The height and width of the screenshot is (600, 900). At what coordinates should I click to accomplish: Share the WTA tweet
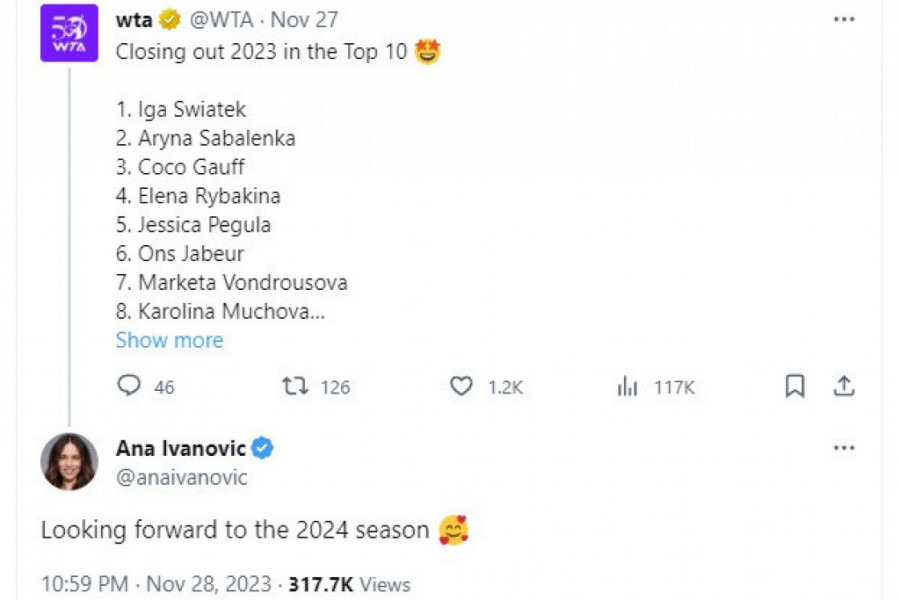844,386
